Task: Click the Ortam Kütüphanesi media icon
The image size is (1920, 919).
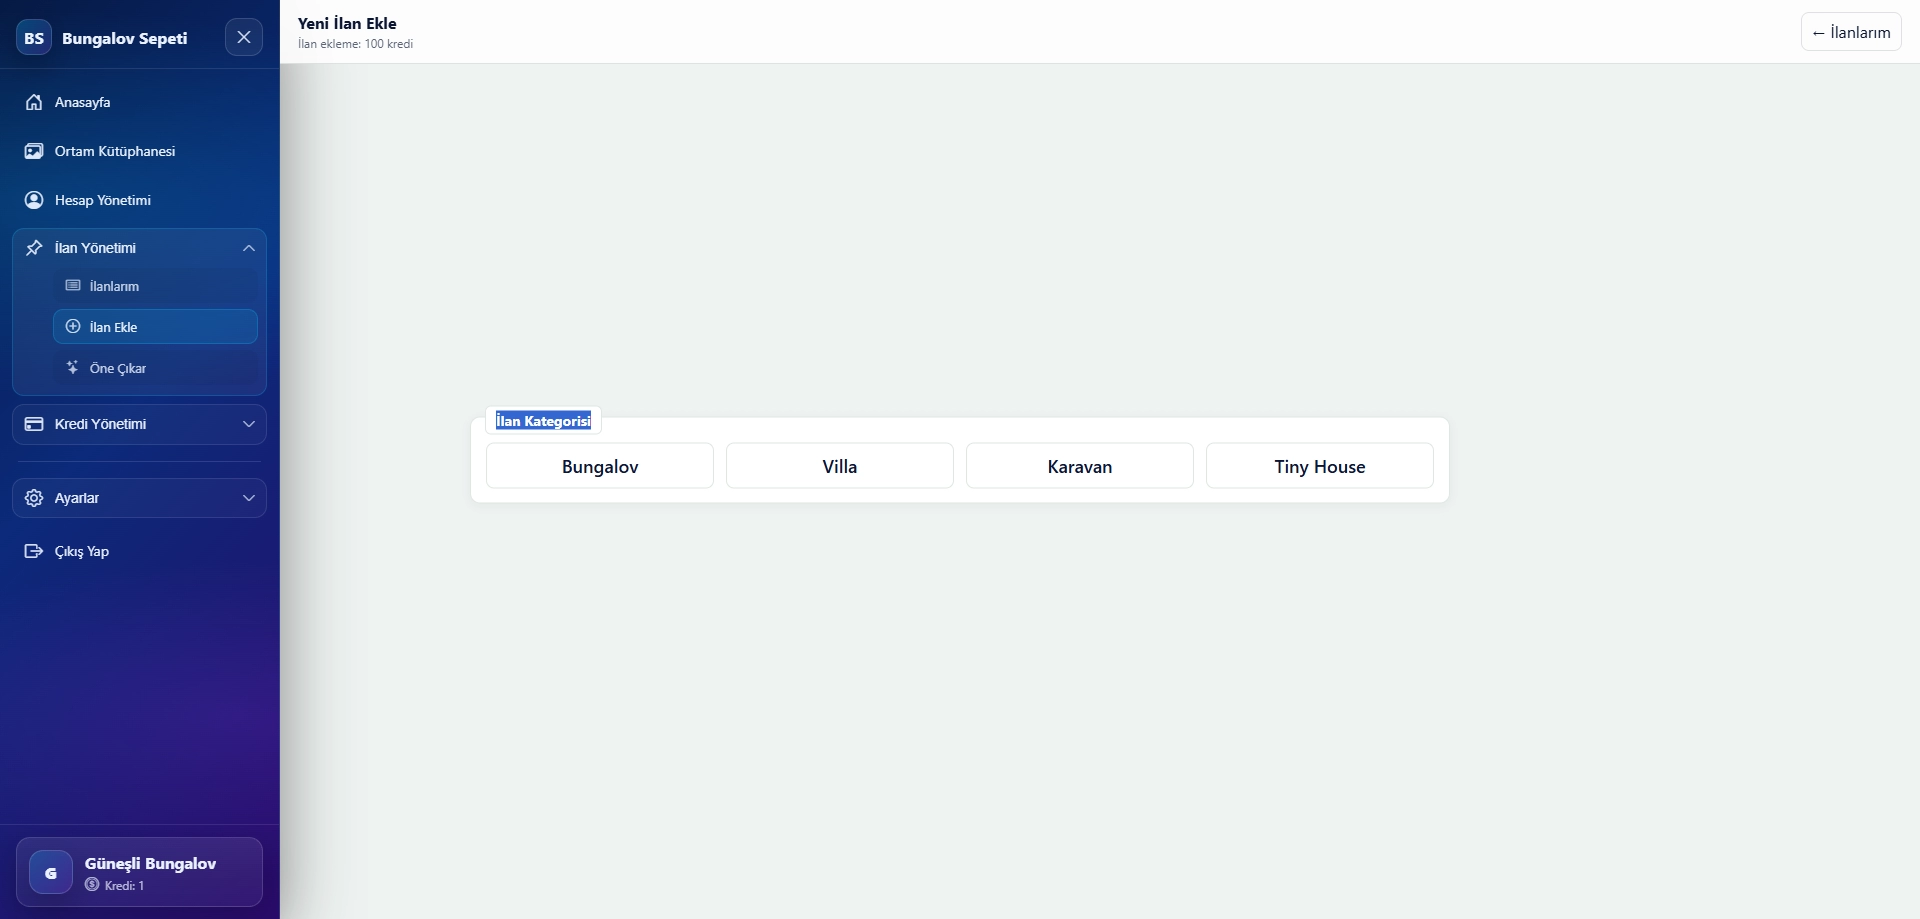Action: (34, 151)
